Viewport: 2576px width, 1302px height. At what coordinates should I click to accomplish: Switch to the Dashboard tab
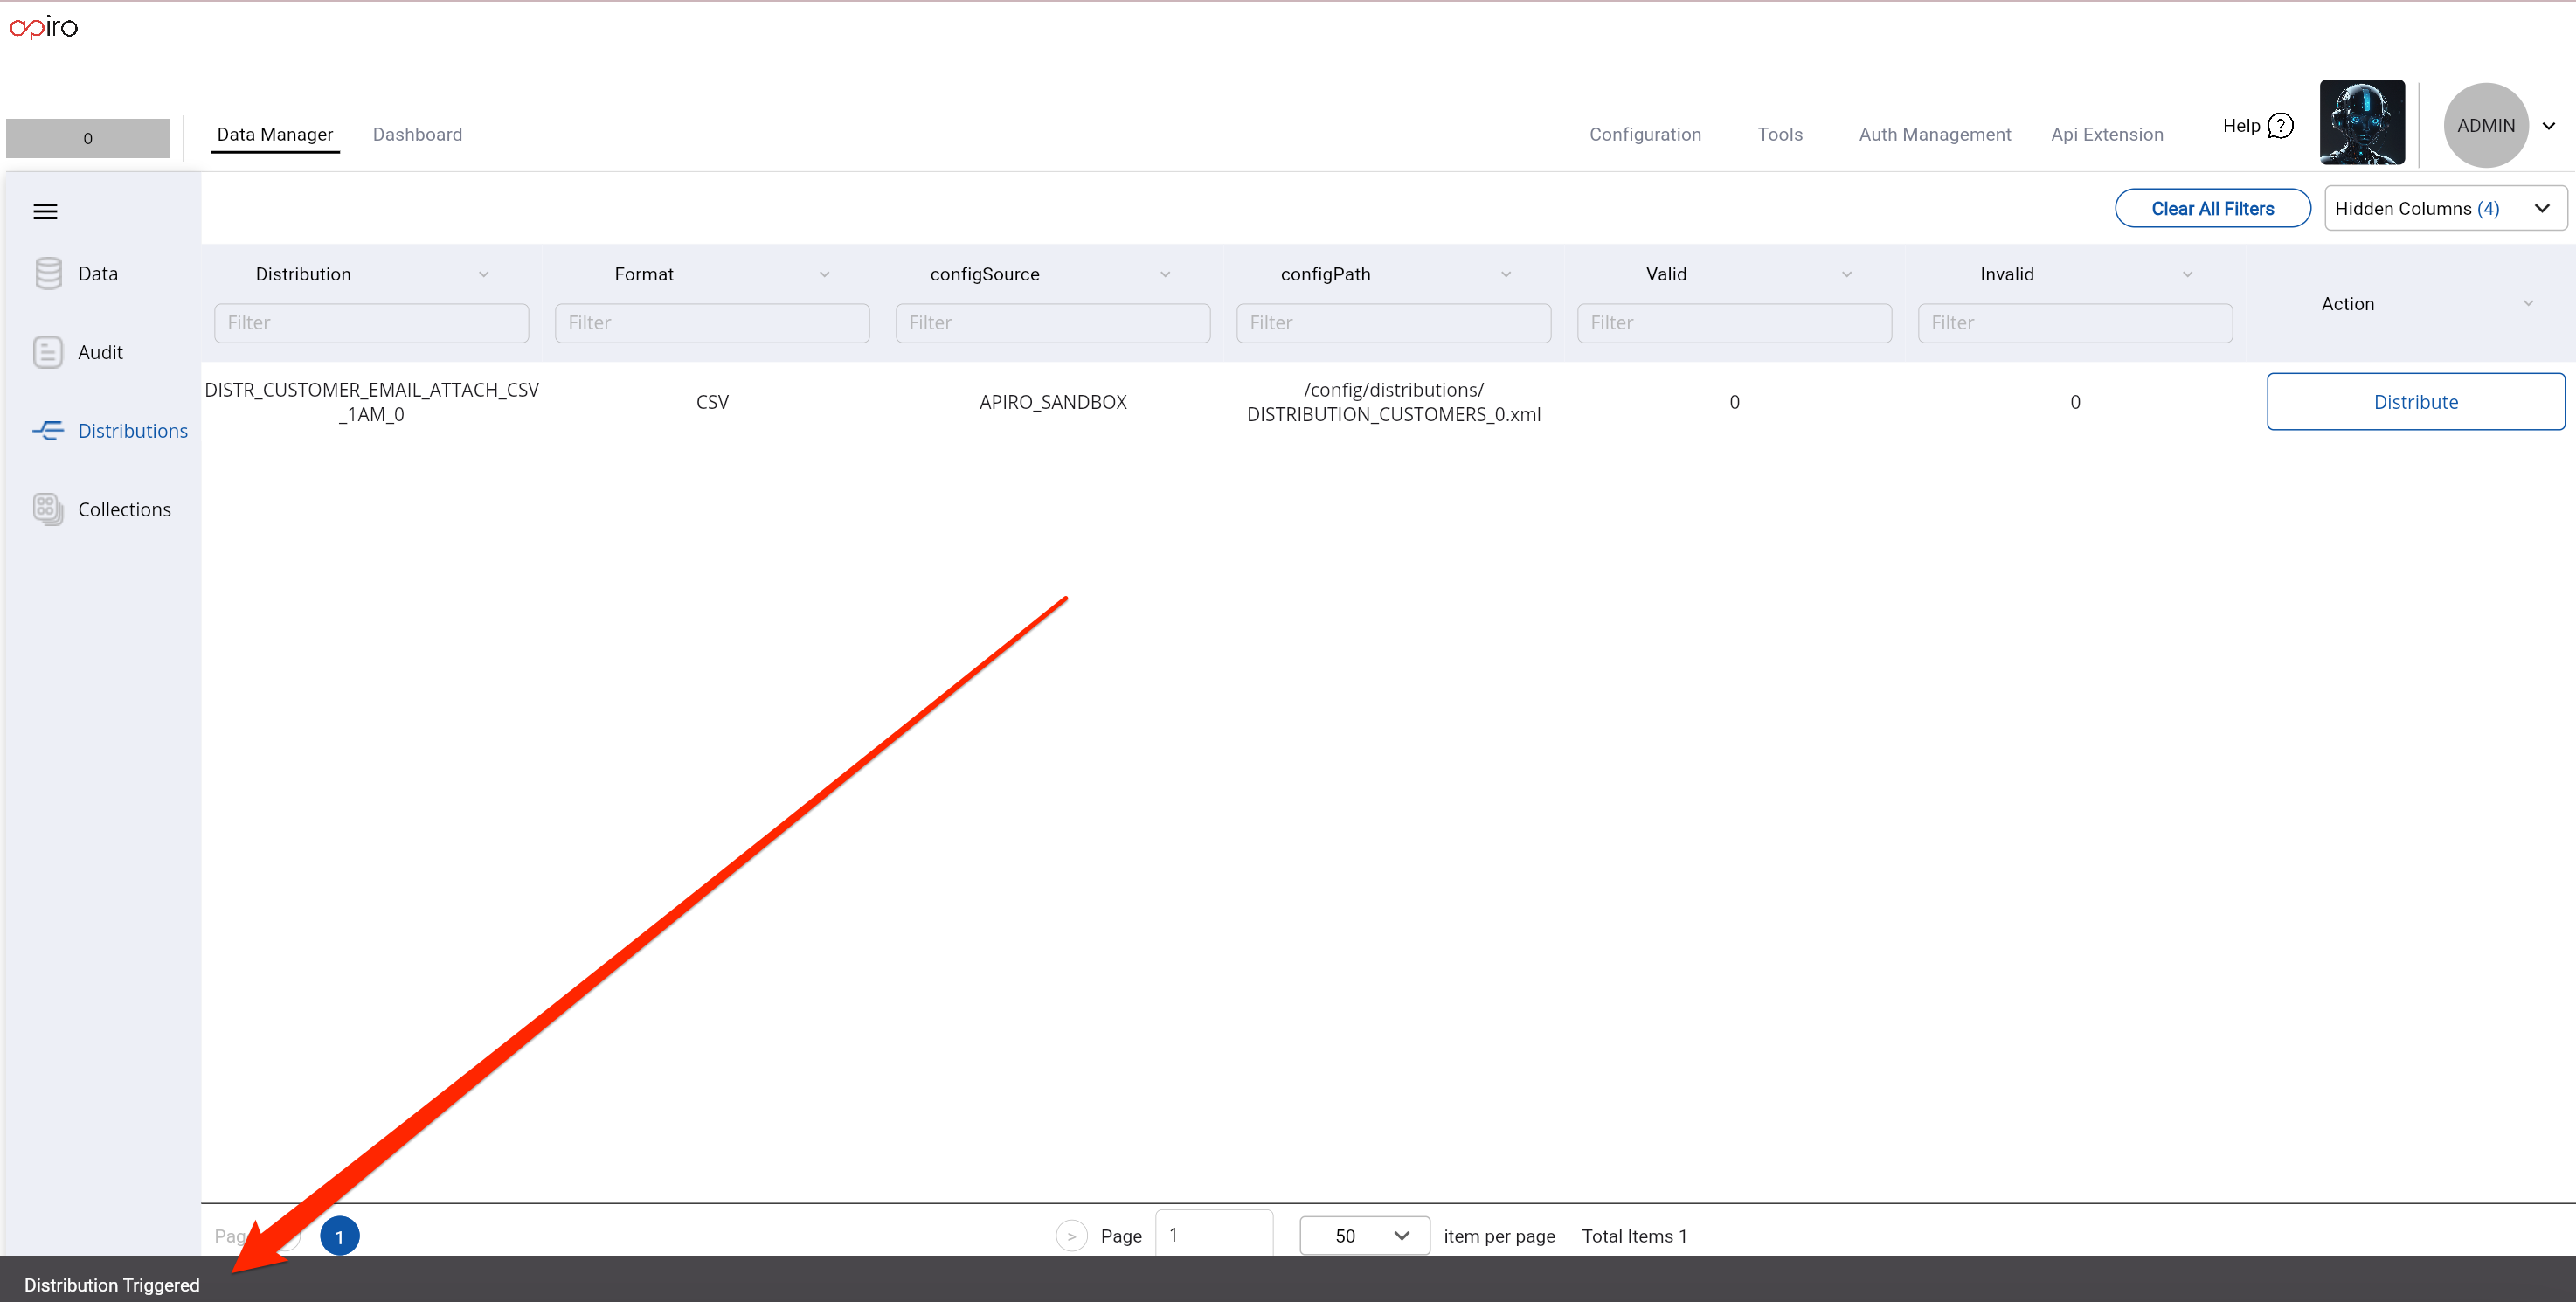[417, 134]
